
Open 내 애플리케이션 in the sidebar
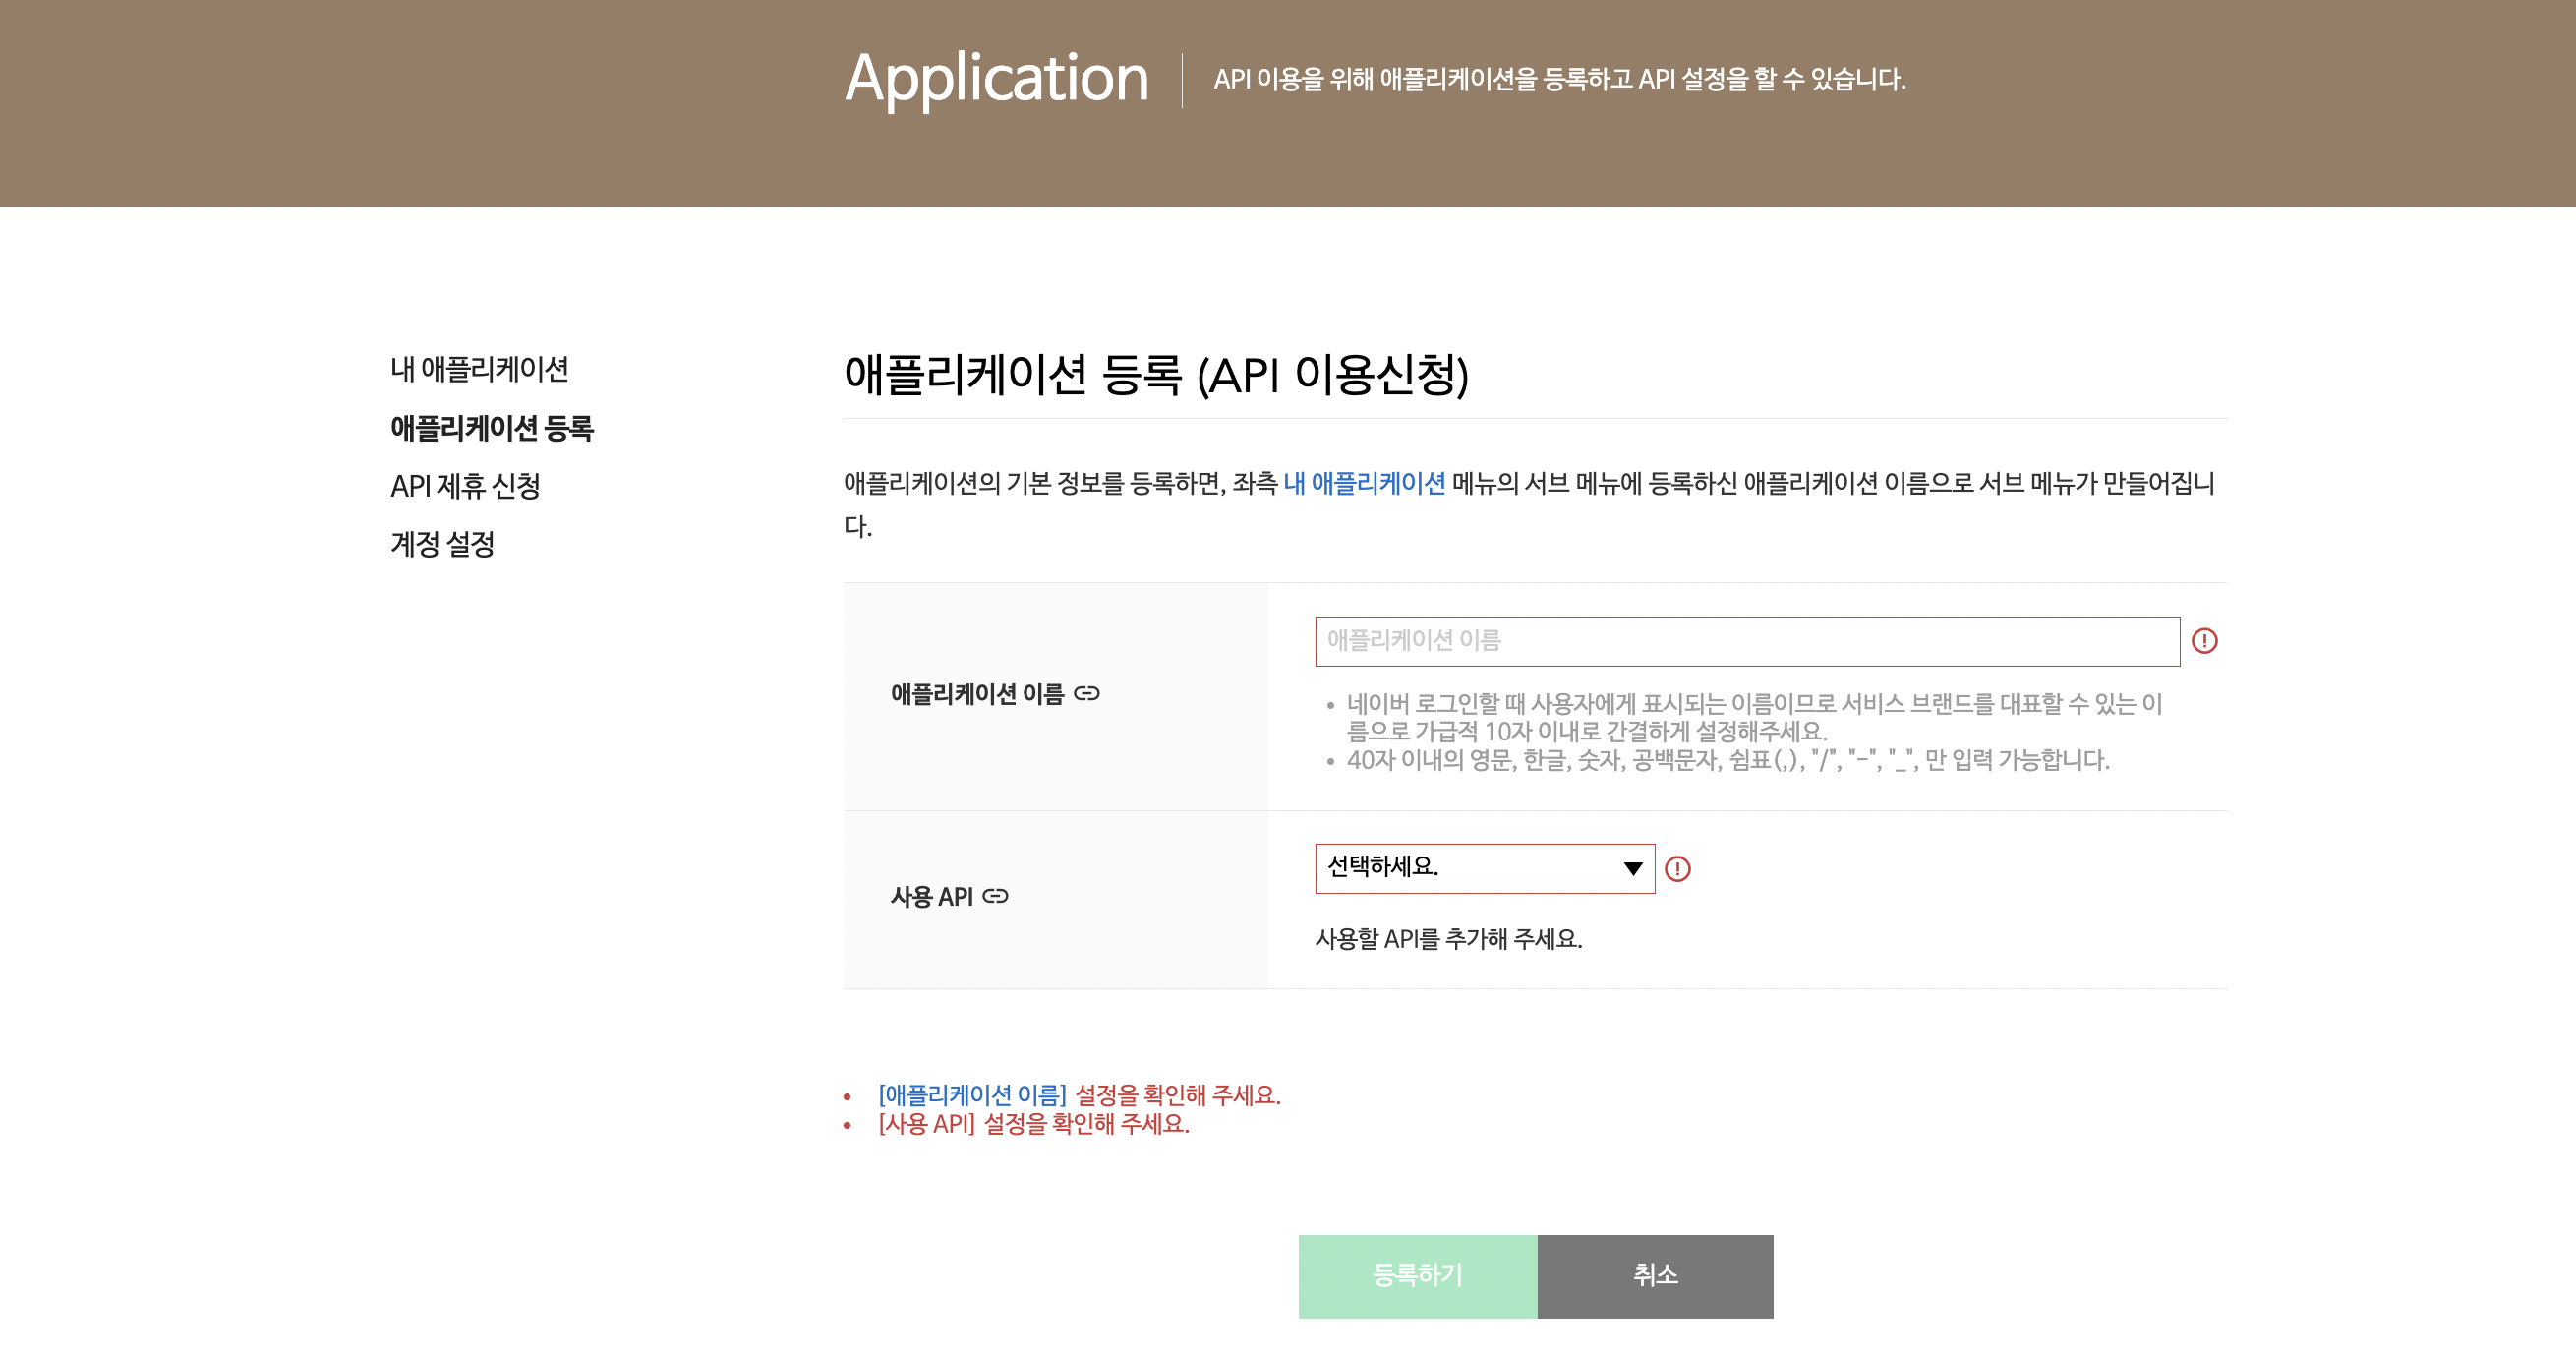[x=479, y=369]
